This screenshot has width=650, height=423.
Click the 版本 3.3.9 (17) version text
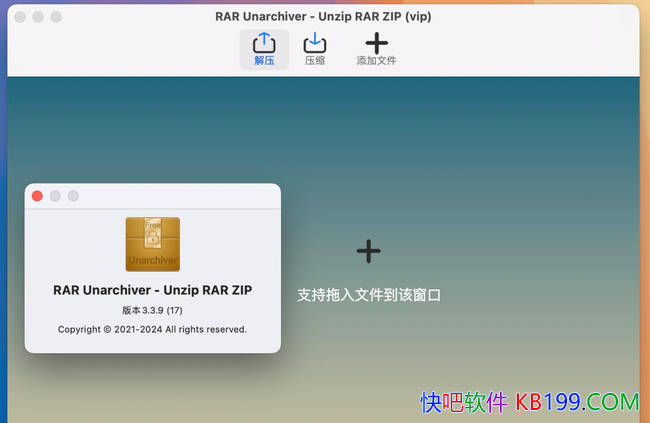[x=152, y=310]
